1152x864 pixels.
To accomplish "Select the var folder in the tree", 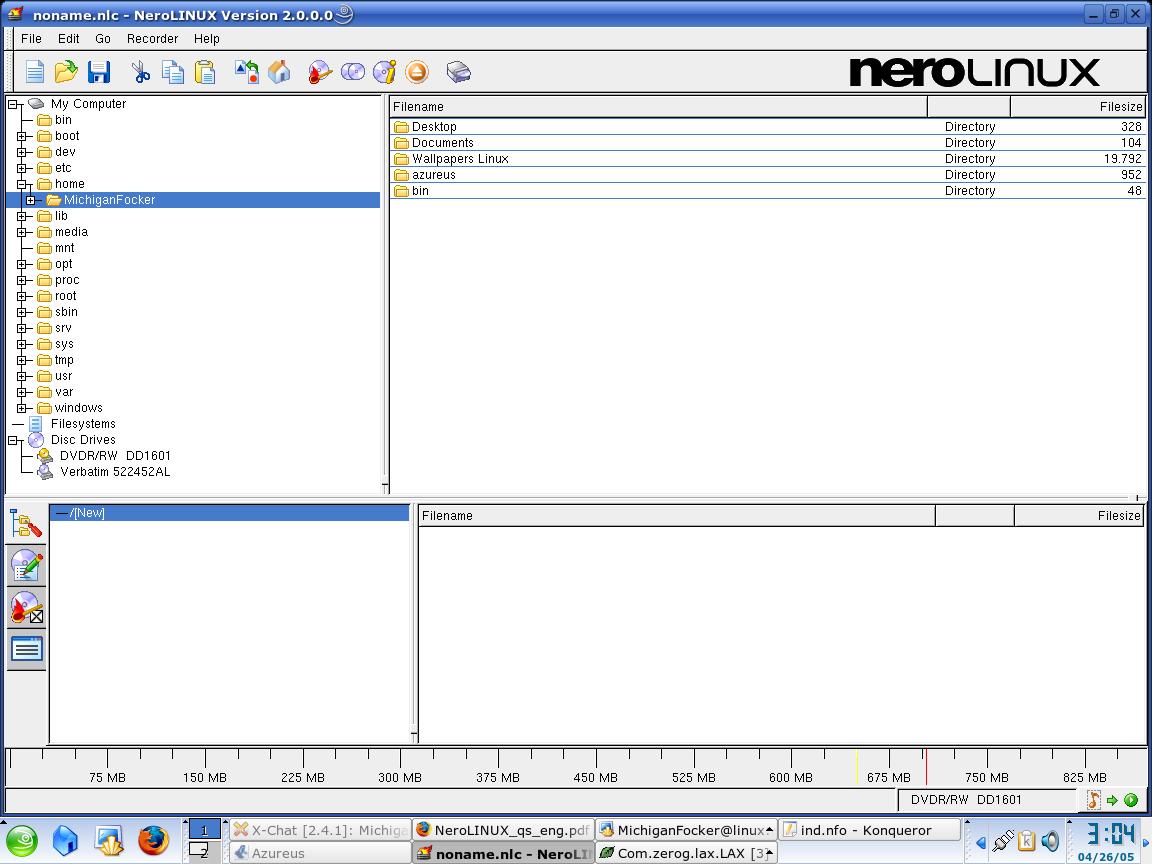I will (x=64, y=392).
